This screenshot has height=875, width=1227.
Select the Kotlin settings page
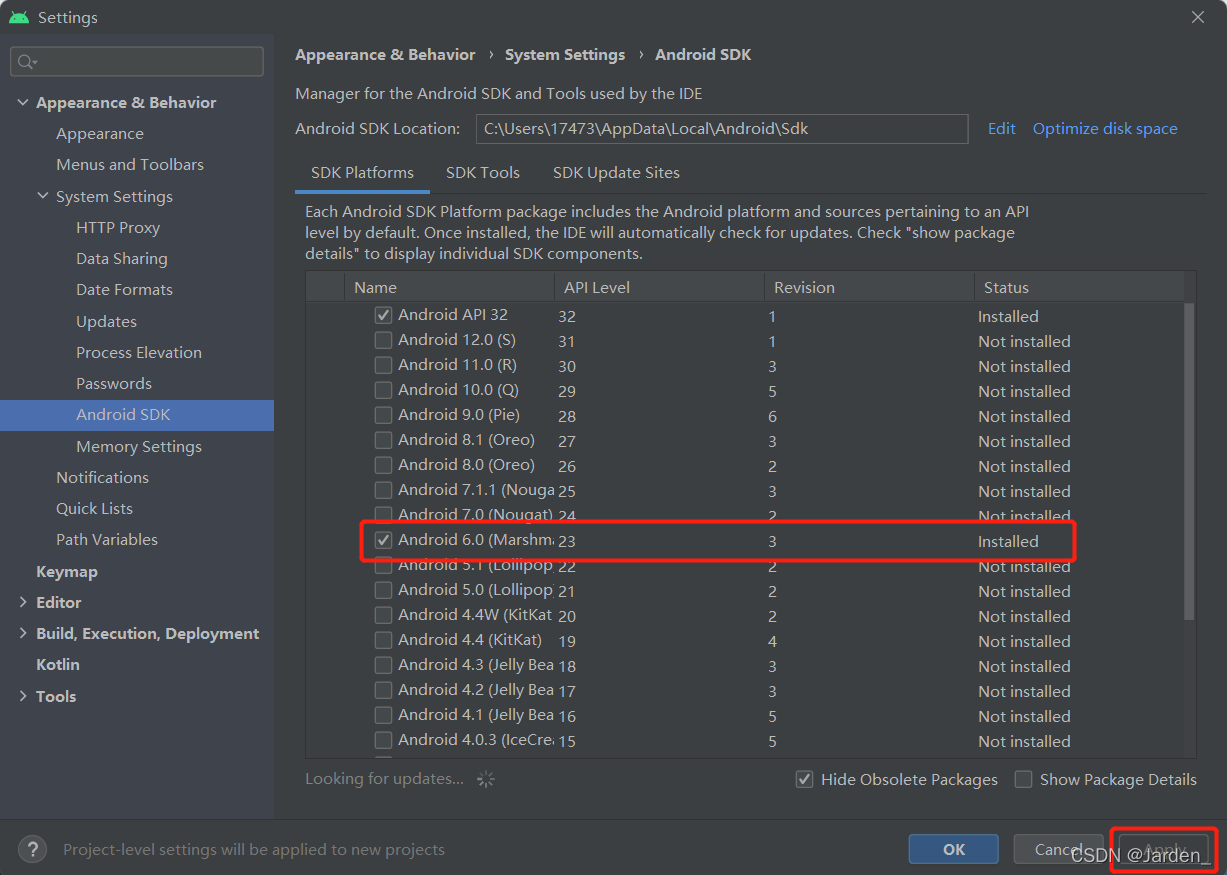[x=58, y=664]
